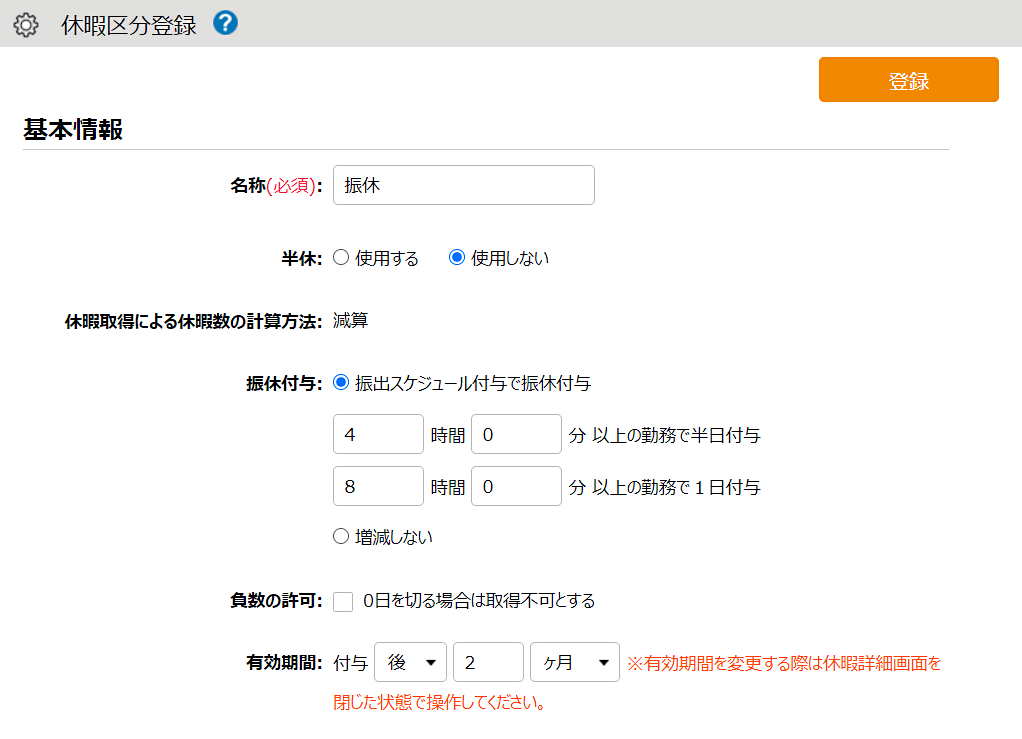1022x739 pixels.
Task: Open the ヶ月 unit dropdown
Action: (x=575, y=662)
